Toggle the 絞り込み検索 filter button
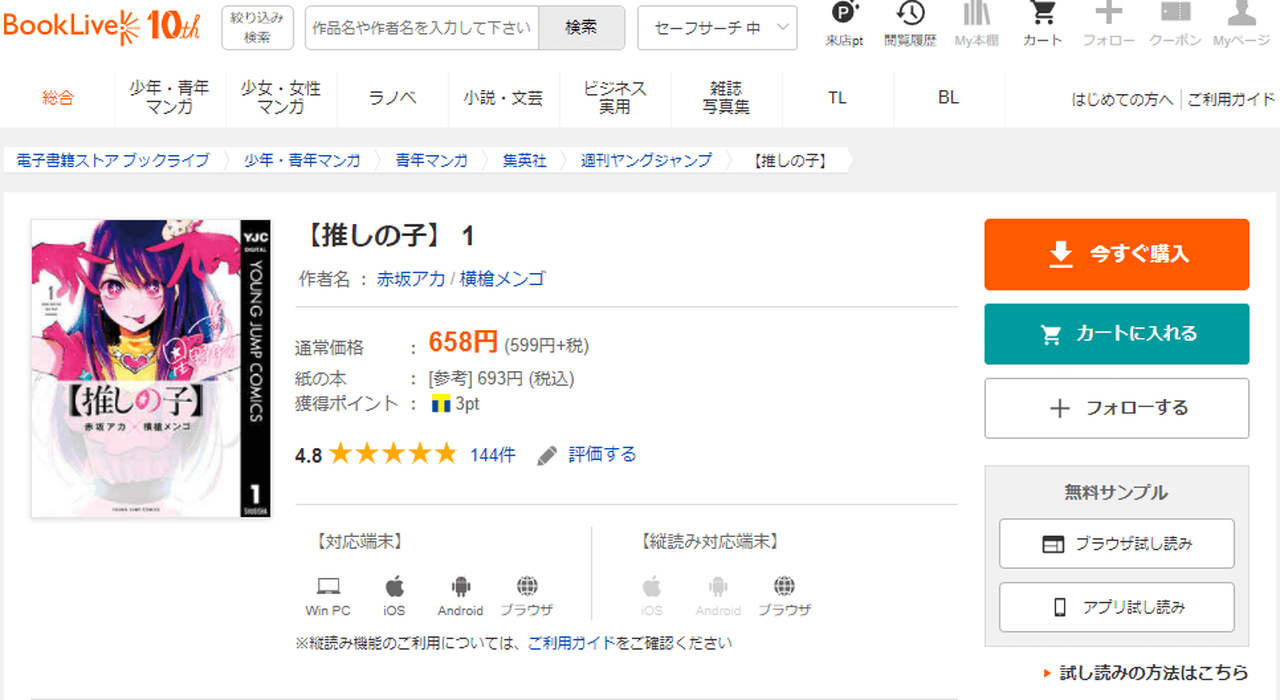1280x700 pixels. [x=257, y=28]
